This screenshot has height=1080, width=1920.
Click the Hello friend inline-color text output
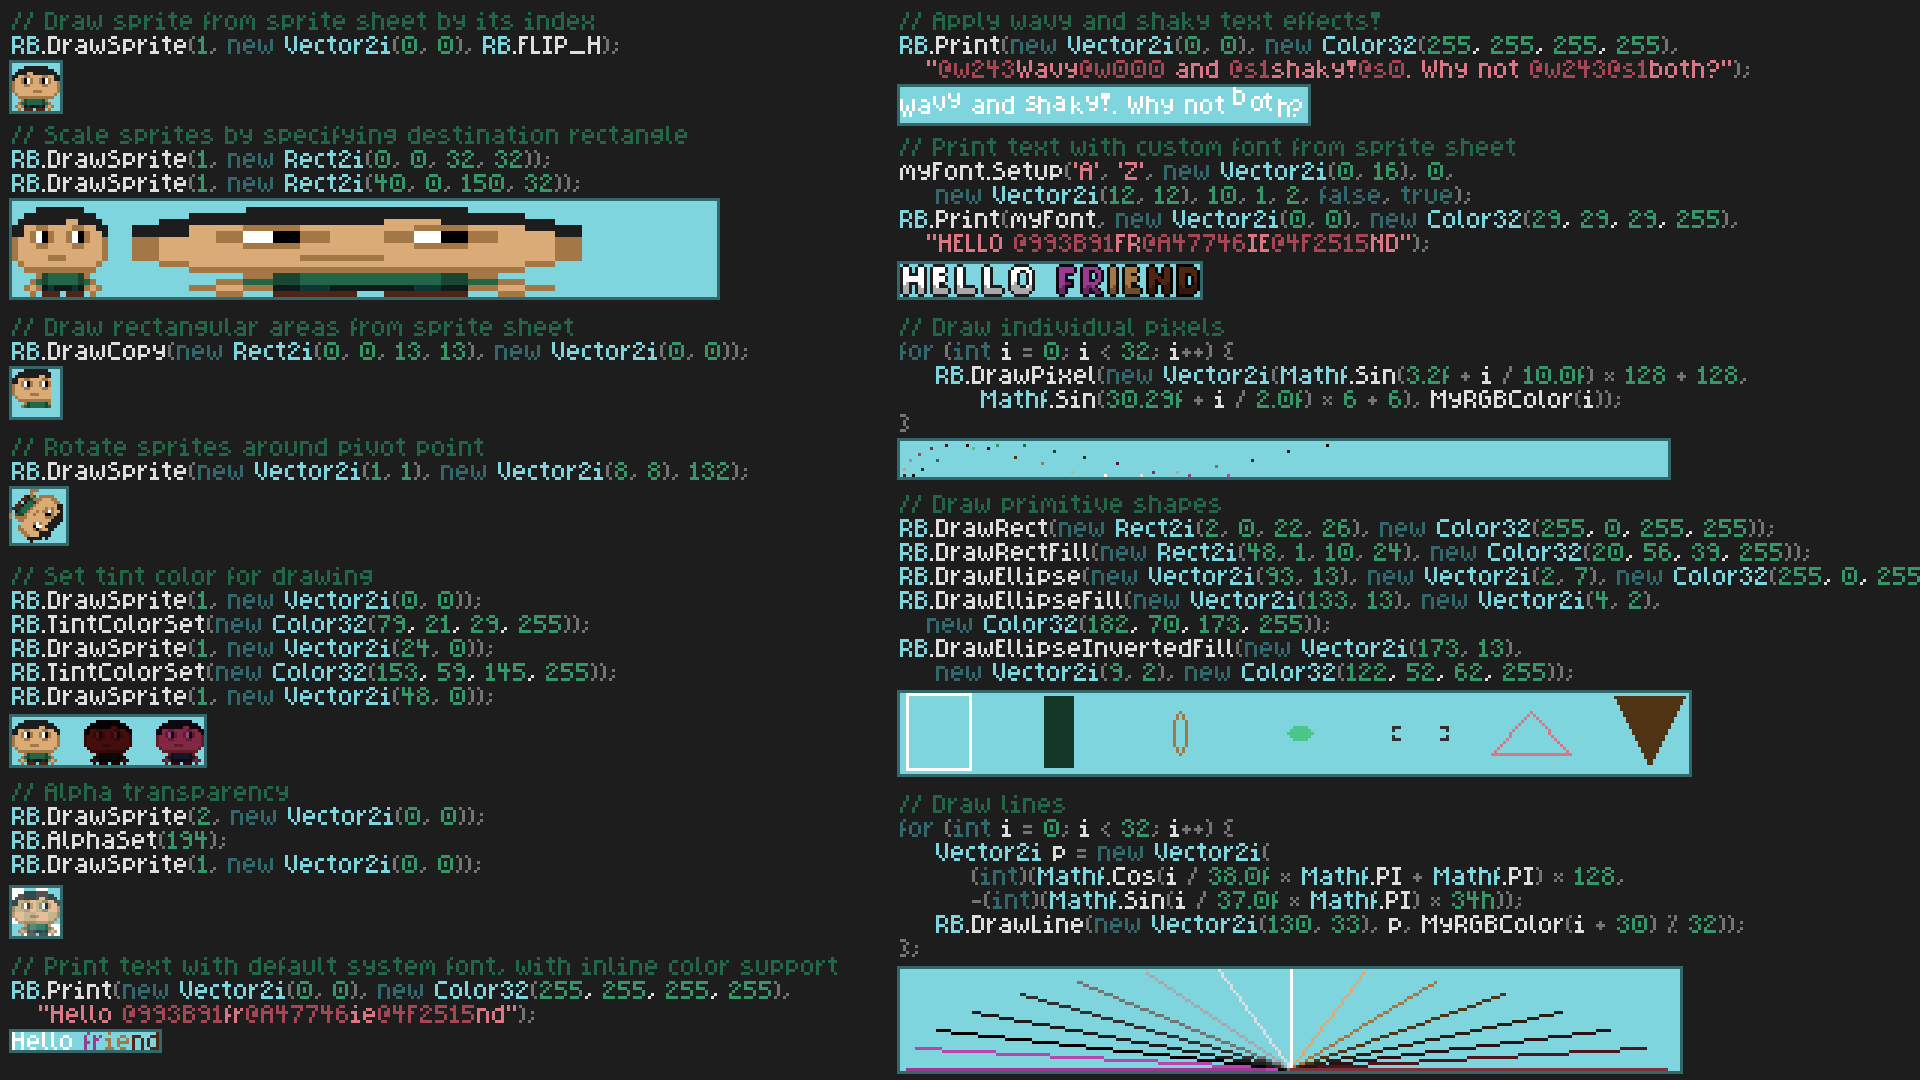[x=85, y=1040]
